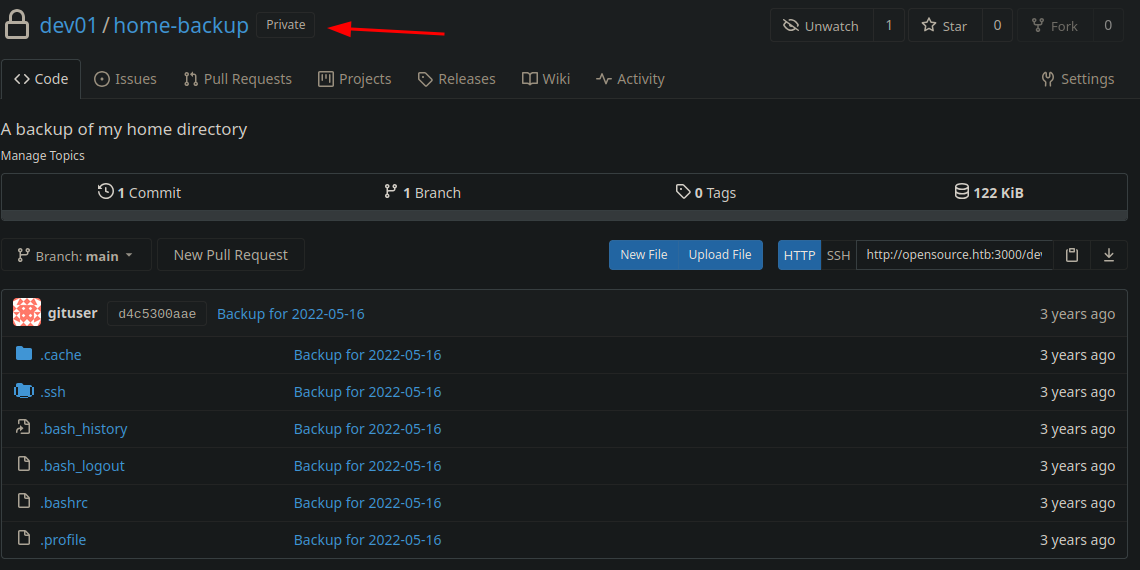Click the .bash_history symlink file icon
The height and width of the screenshot is (570, 1140).
pyautogui.click(x=24, y=428)
